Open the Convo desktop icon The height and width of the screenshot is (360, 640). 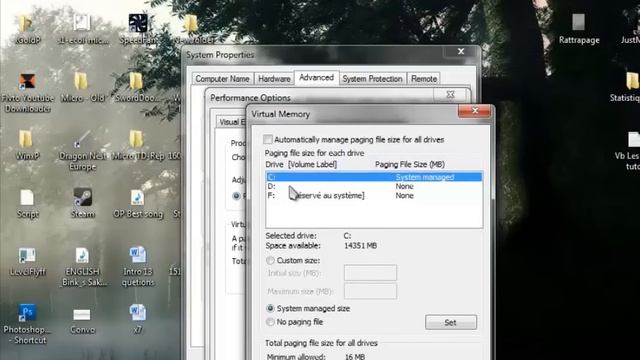pos(82,315)
